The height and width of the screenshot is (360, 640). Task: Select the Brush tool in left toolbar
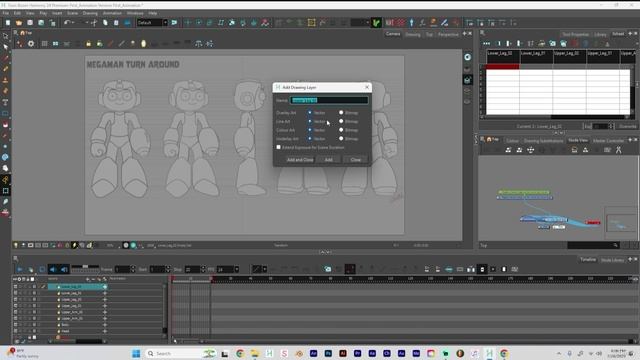coord(5,58)
